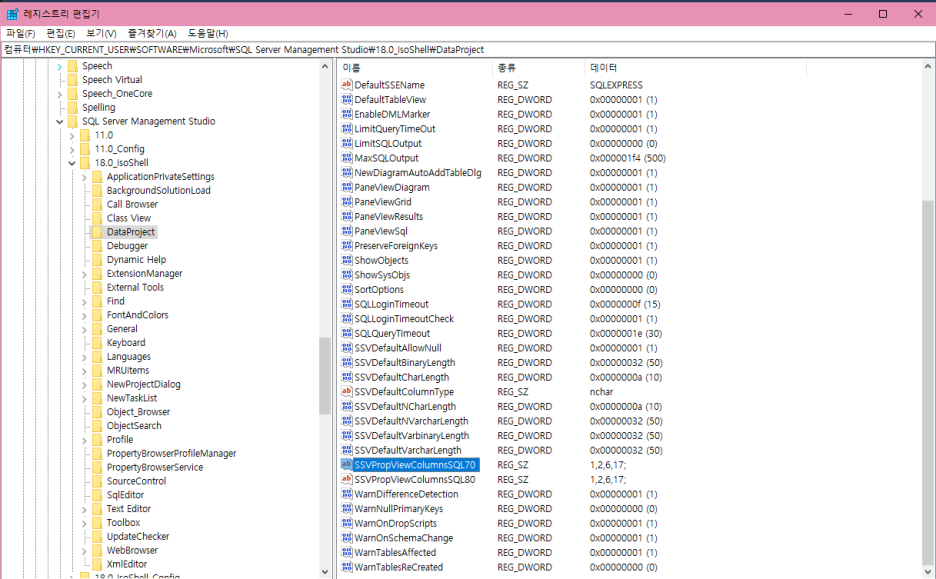Select the Call Browser tree key
Viewport: 936px width, 579px height.
(132, 204)
